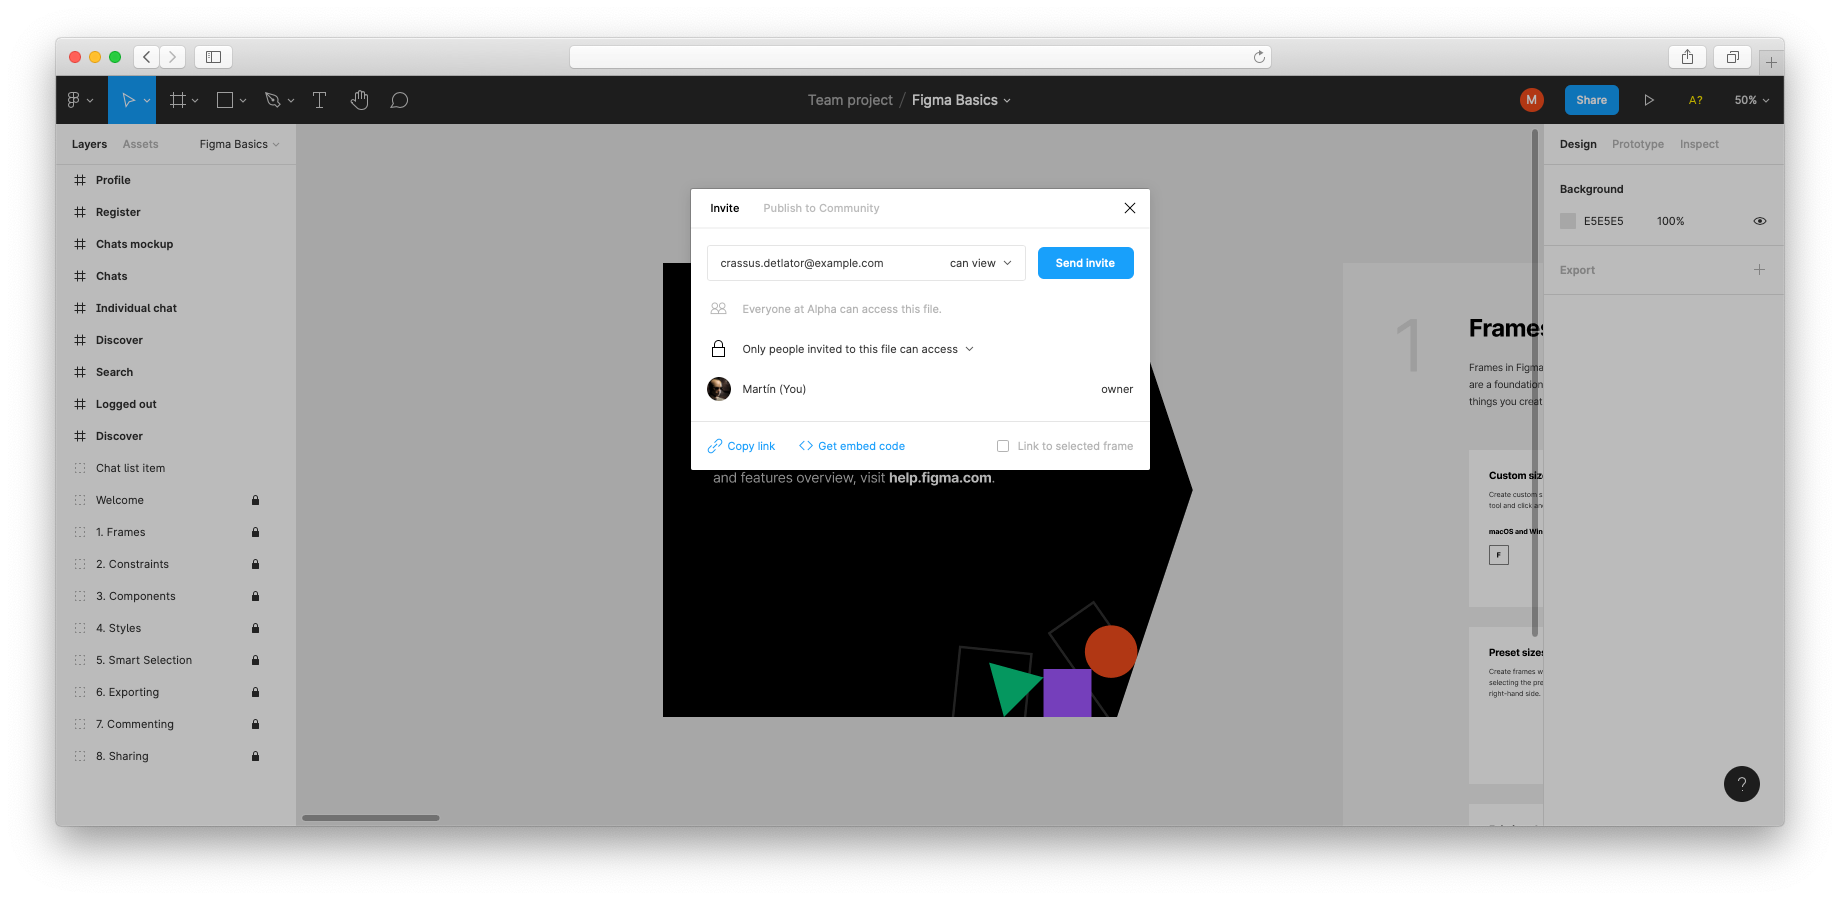Expand the Frame tool options chevron
Viewport: 1840px width, 900px height.
[195, 101]
